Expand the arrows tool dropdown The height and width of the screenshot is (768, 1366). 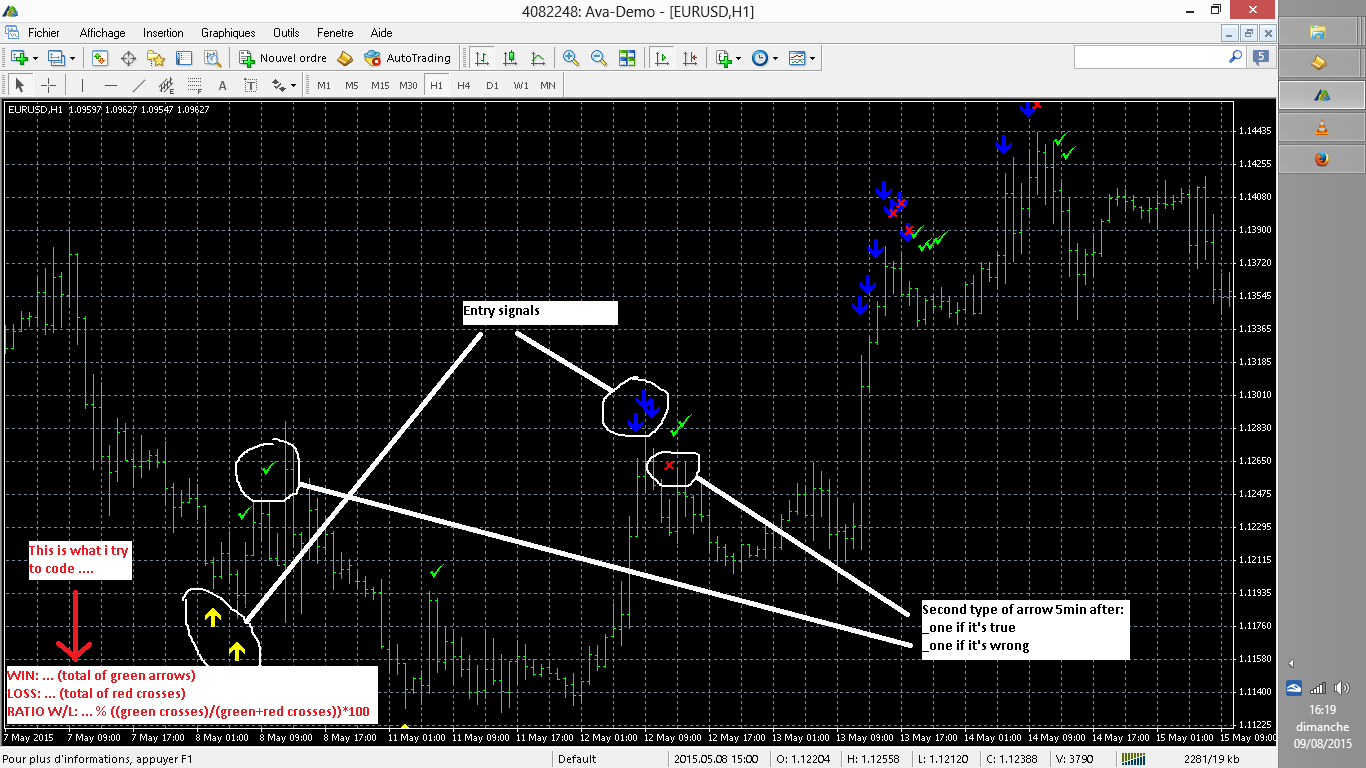pyautogui.click(x=293, y=85)
